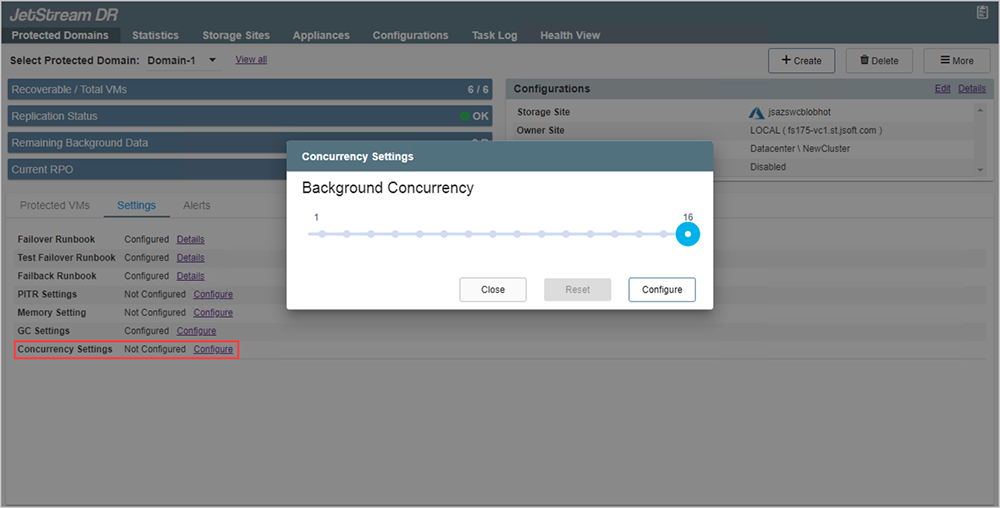
Task: Open the More actions menu
Action: click(x=956, y=60)
